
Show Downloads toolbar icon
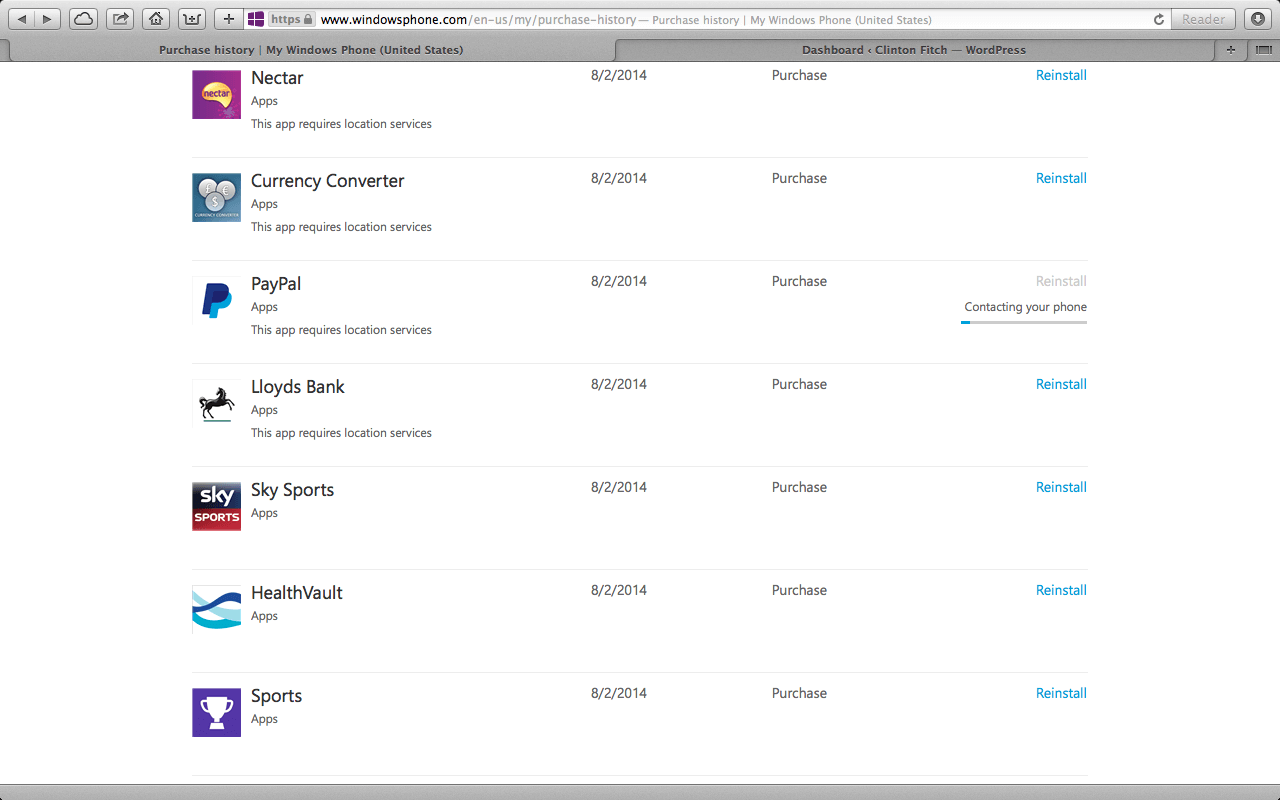point(1257,19)
